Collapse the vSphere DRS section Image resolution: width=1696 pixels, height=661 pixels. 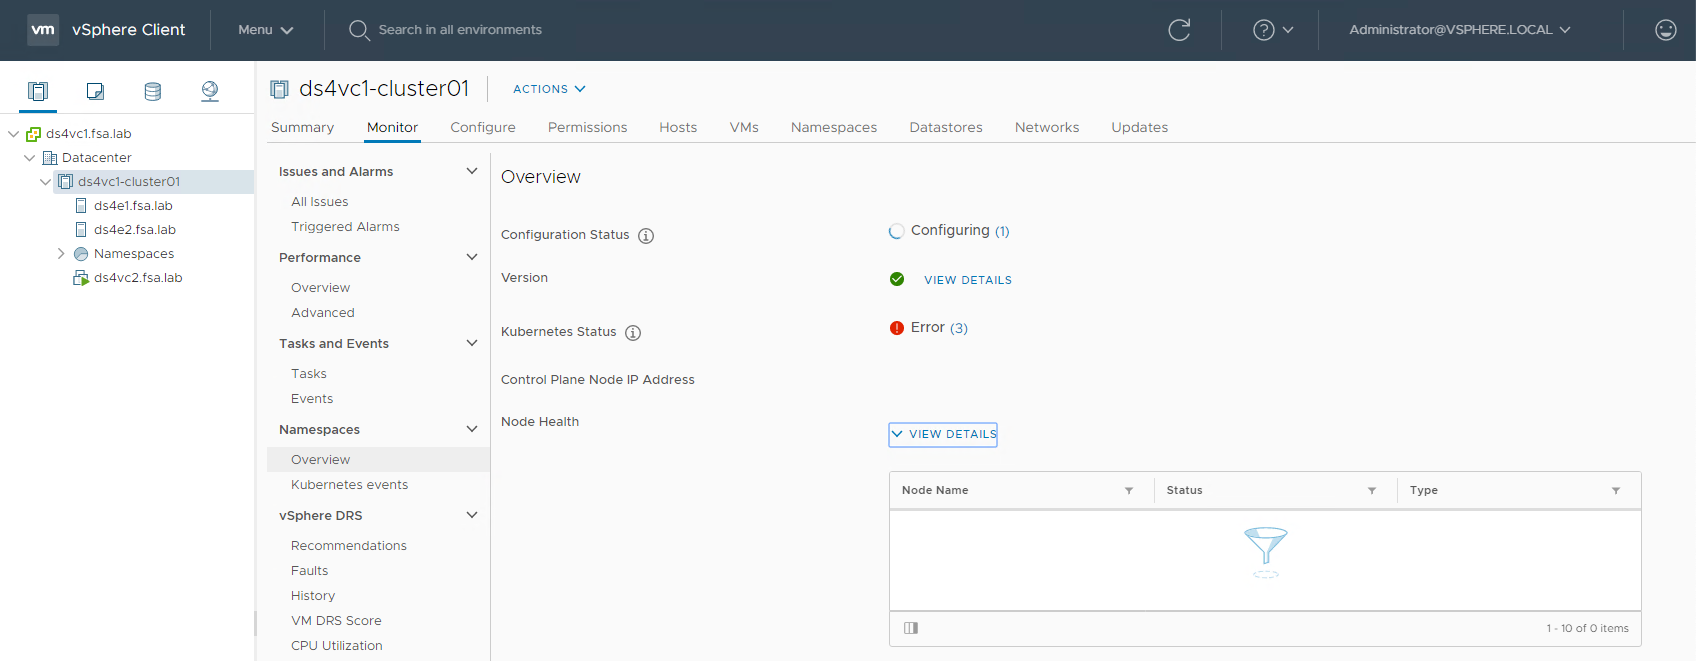472,515
